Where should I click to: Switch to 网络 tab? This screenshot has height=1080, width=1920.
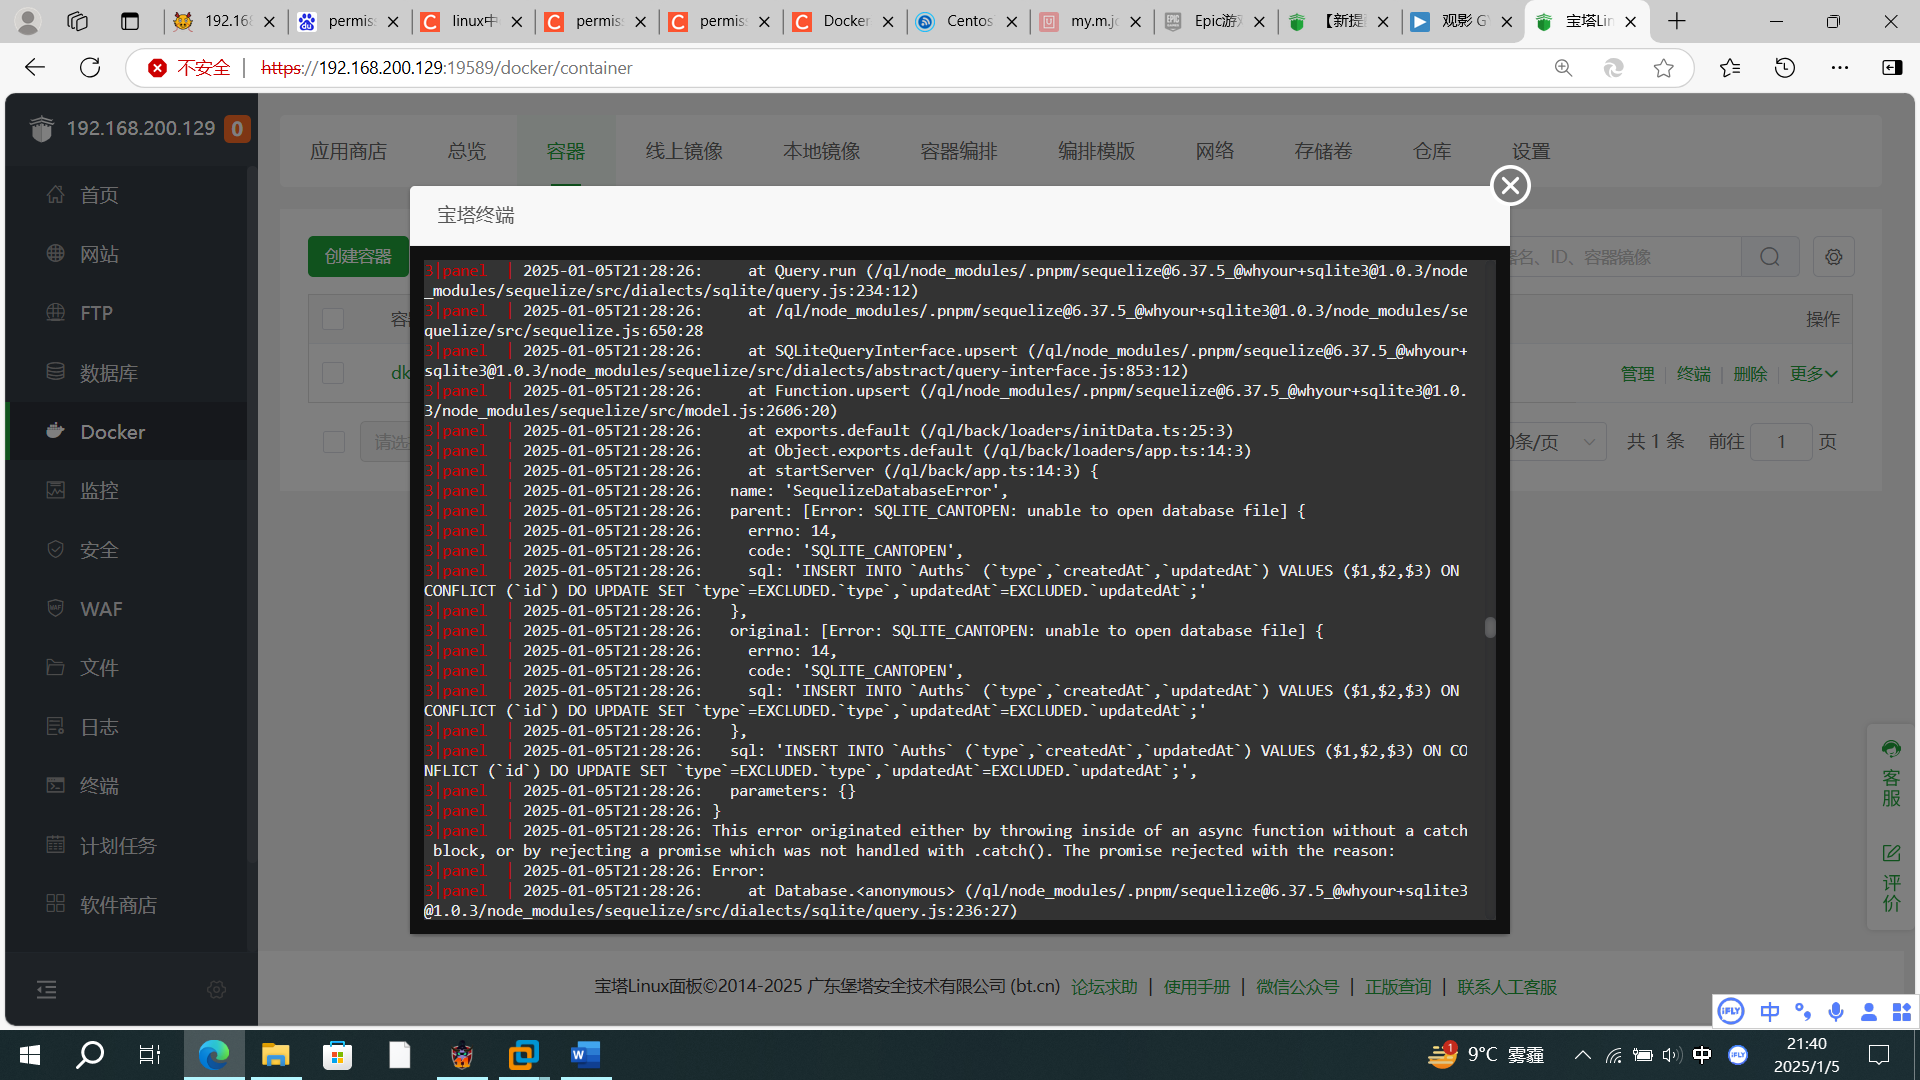[x=1215, y=151]
